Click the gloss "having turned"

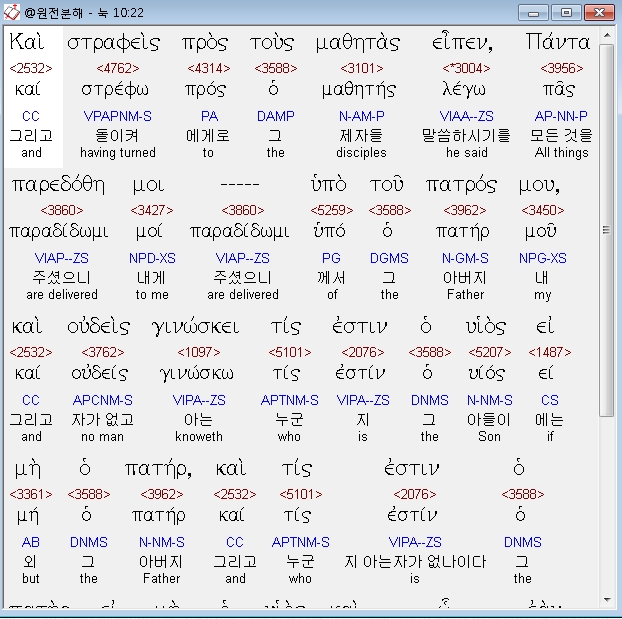coord(118,152)
